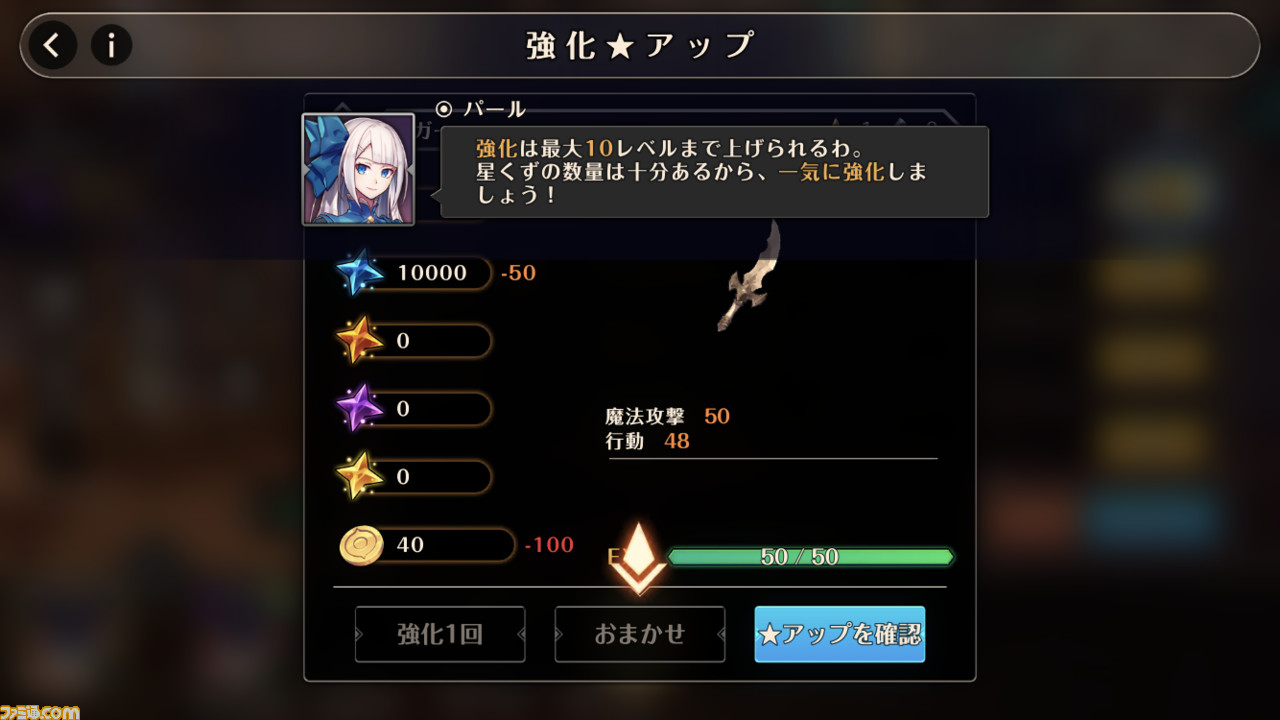Go back using the arrow icon
Image resolution: width=1280 pixels, height=720 pixels.
click(x=52, y=45)
